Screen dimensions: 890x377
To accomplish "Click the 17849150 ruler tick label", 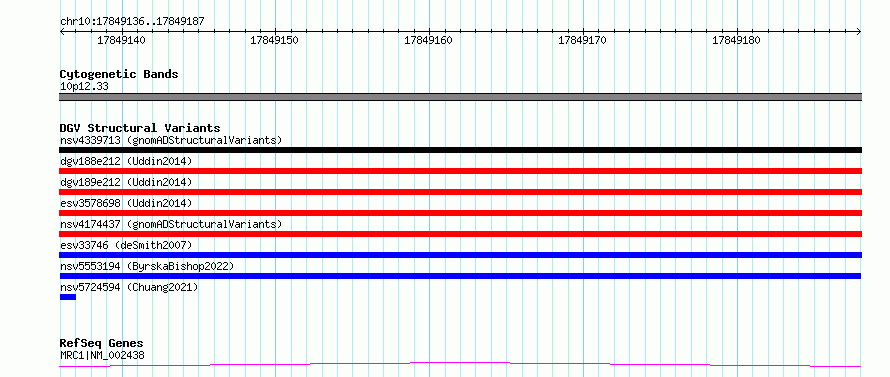I will [274, 40].
